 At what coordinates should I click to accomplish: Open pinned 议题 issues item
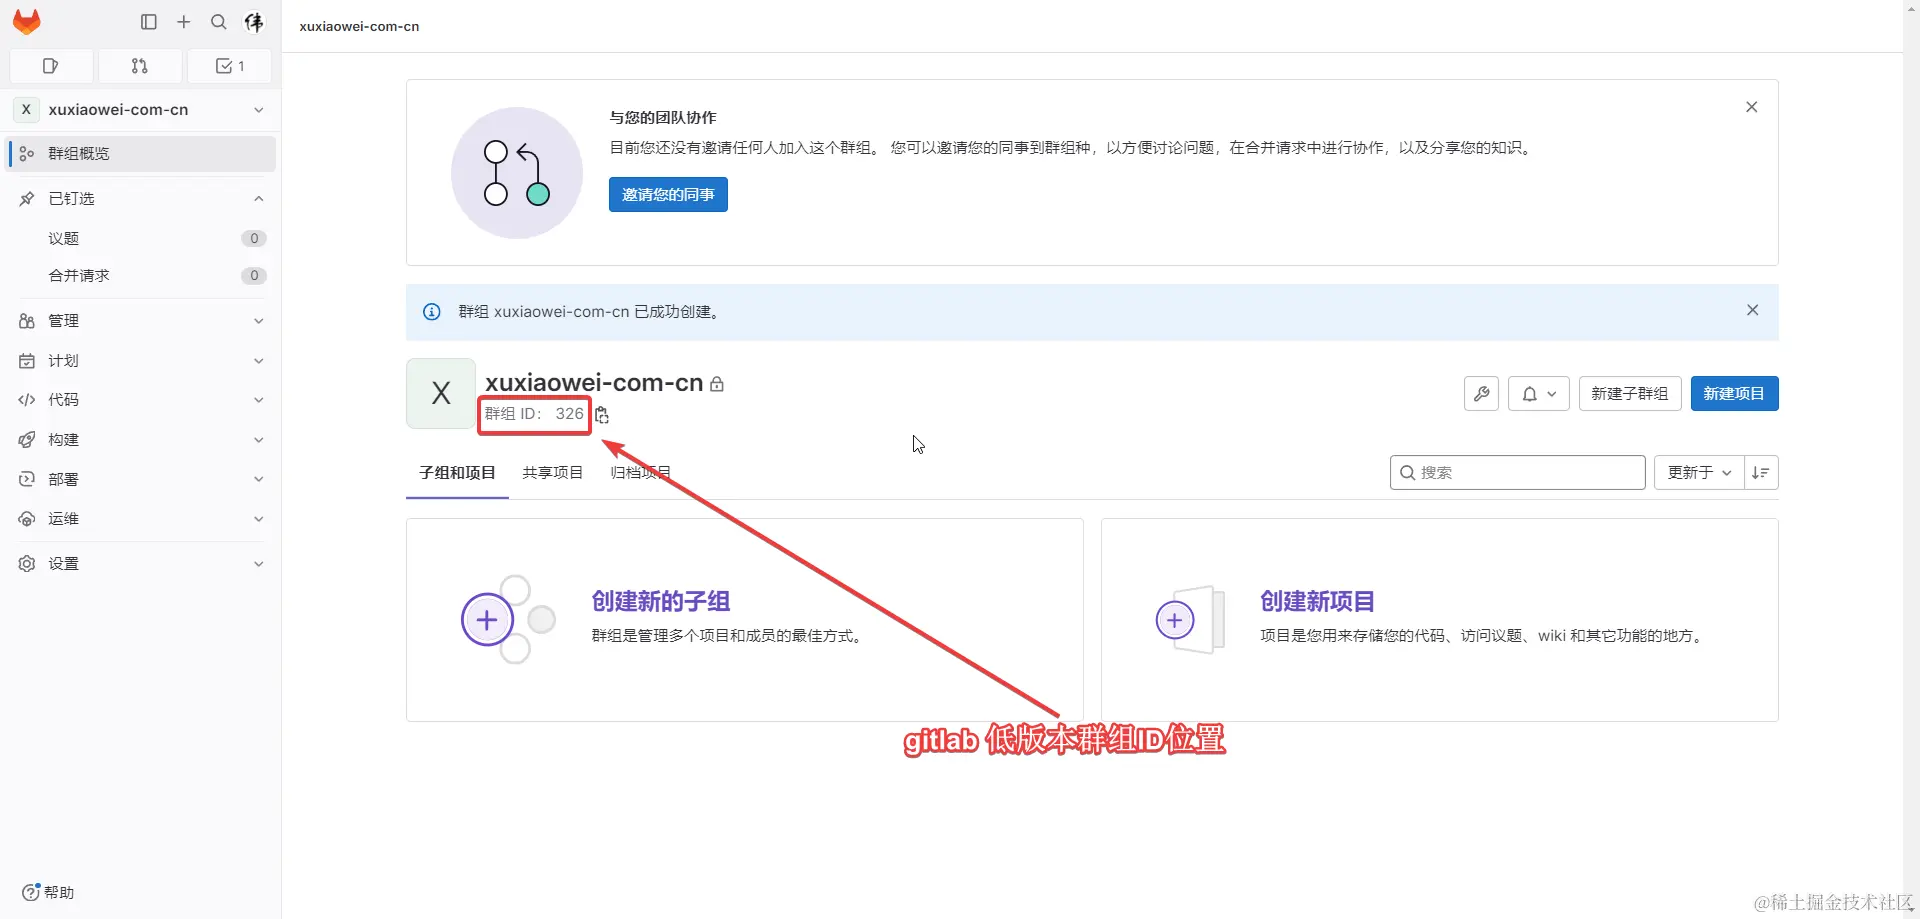141,239
